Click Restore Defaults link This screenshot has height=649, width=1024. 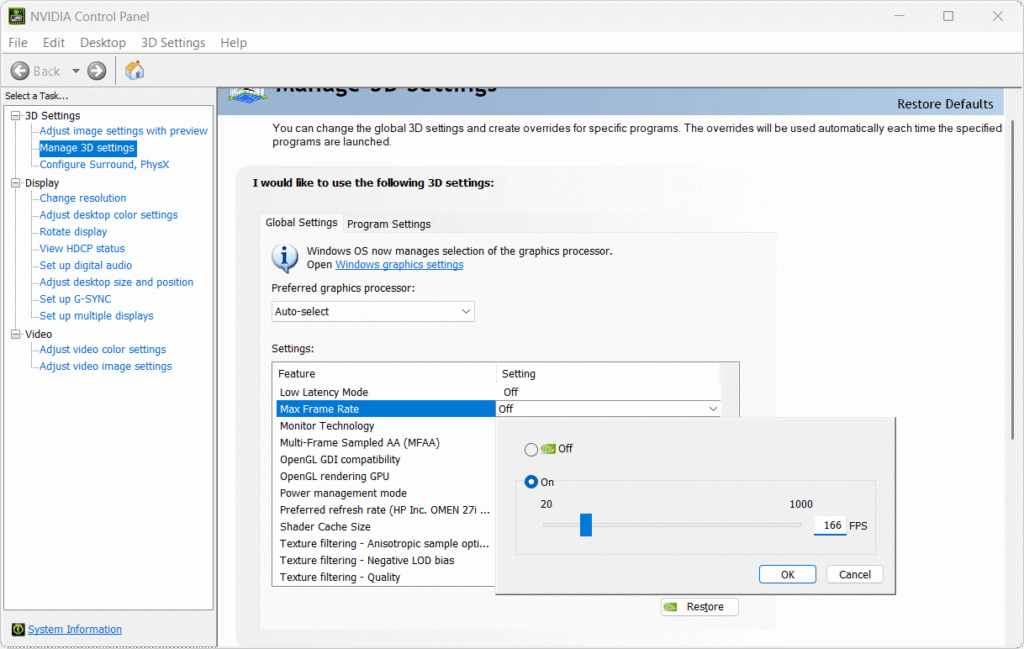944,104
